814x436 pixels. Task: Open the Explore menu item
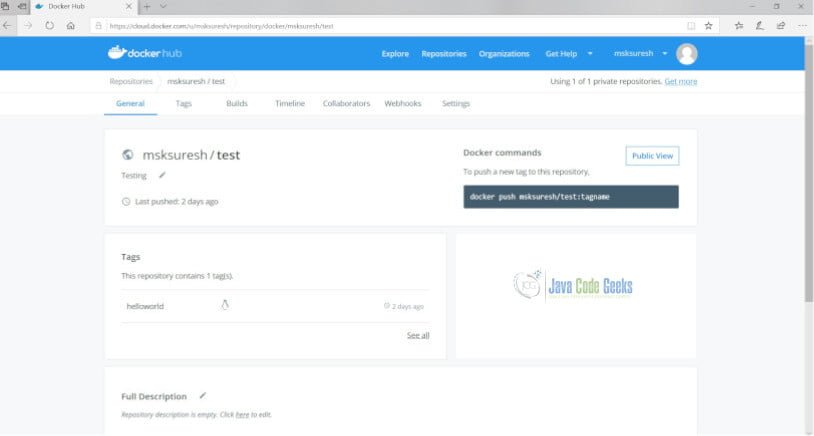395,53
